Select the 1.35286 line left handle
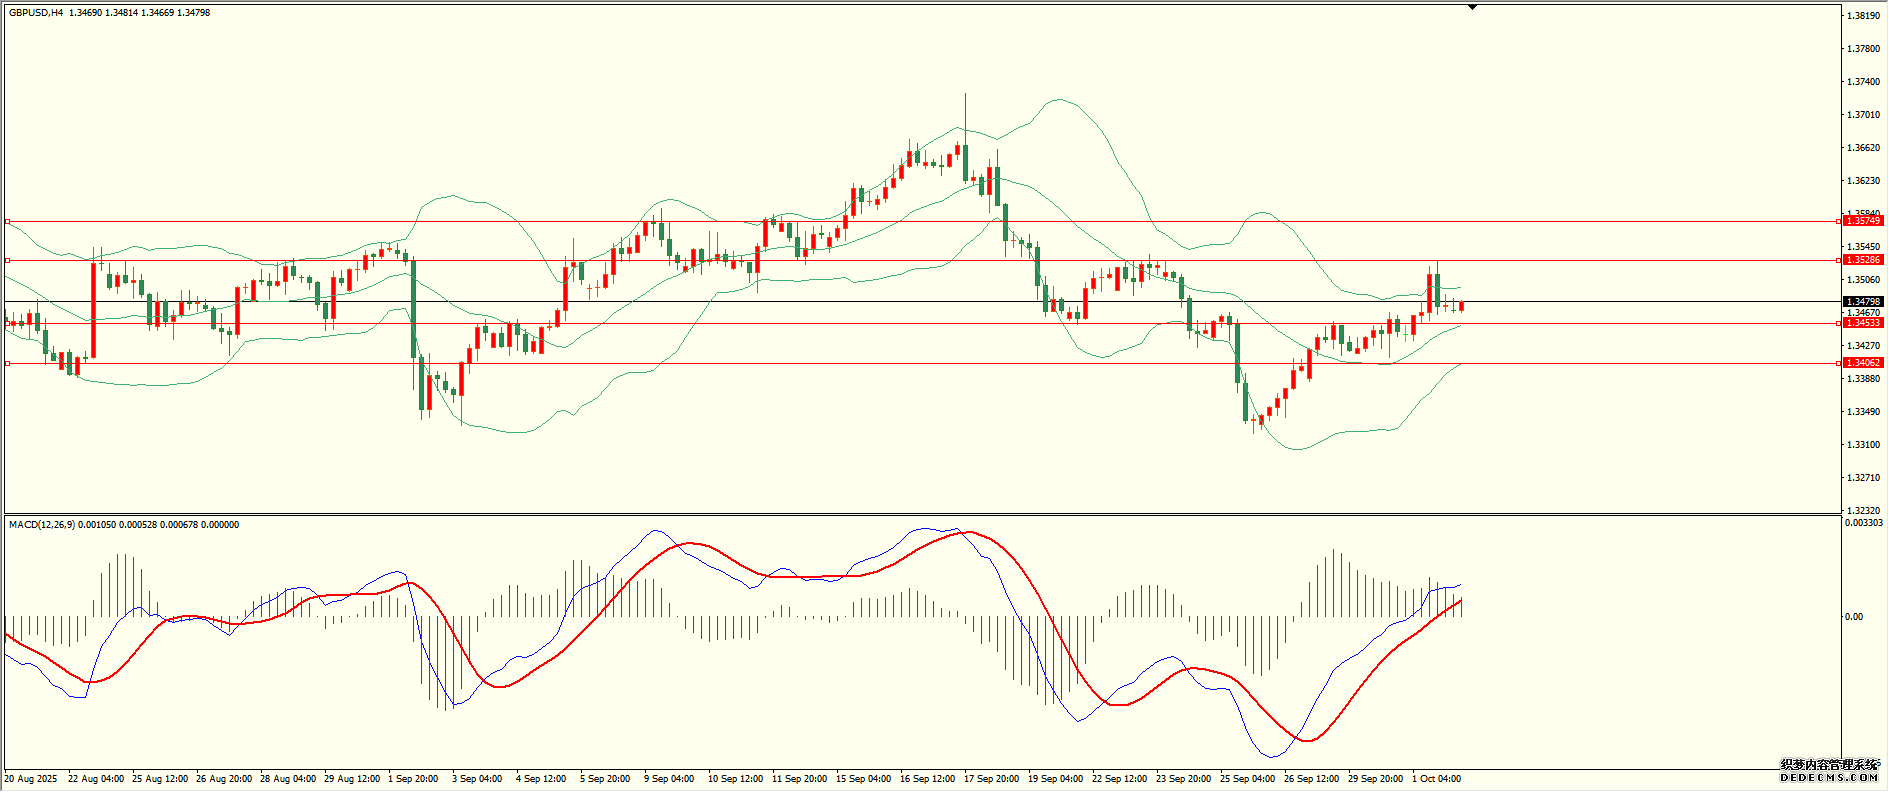This screenshot has height=792, width=1889. 7,260
